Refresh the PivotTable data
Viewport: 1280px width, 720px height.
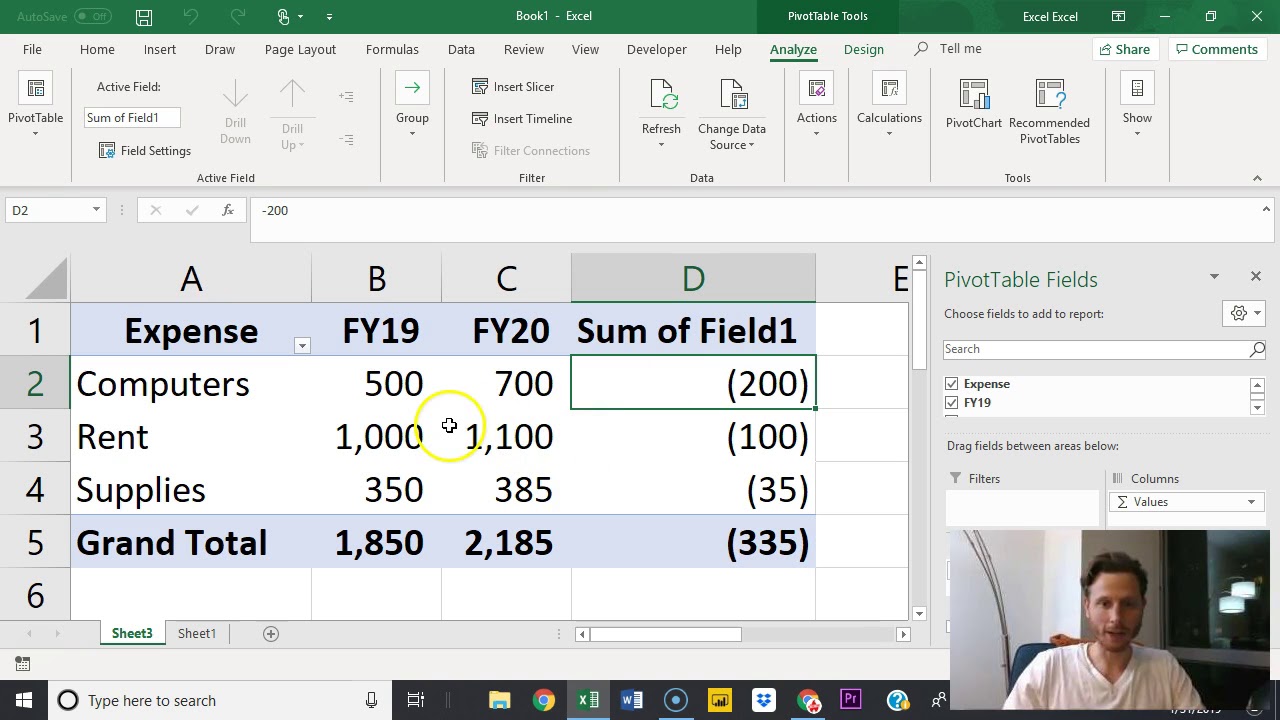pos(661,113)
